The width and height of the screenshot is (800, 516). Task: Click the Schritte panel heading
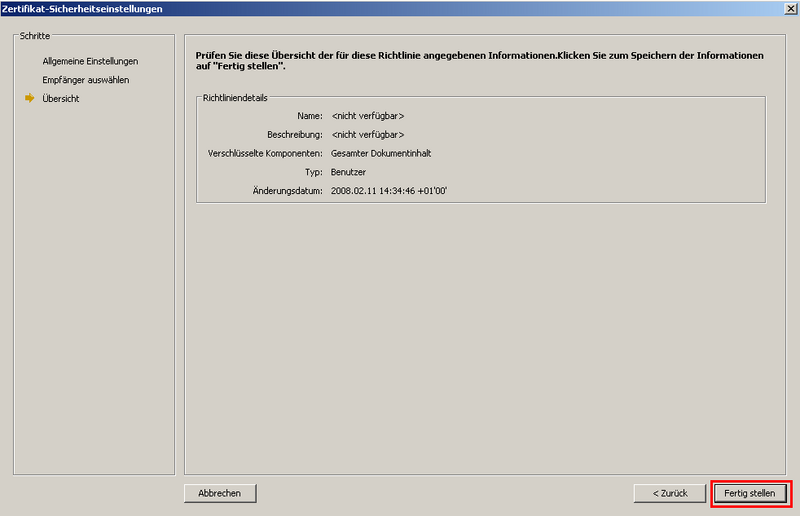pos(35,36)
